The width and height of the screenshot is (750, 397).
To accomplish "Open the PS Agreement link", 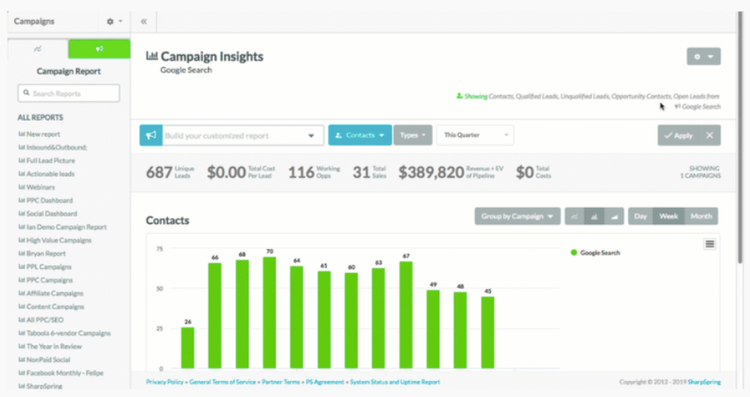I will pyautogui.click(x=325, y=382).
